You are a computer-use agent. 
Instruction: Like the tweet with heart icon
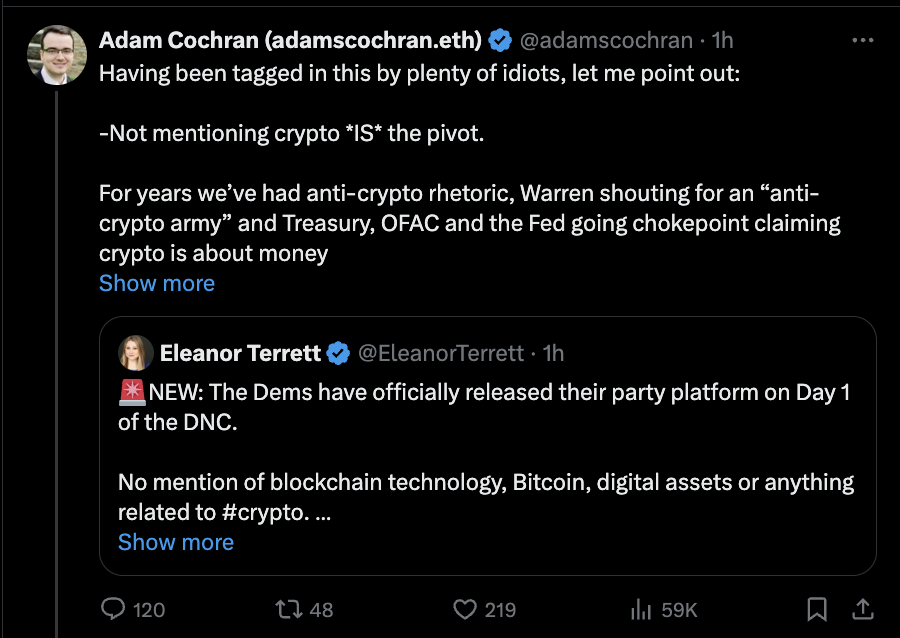coord(465,609)
